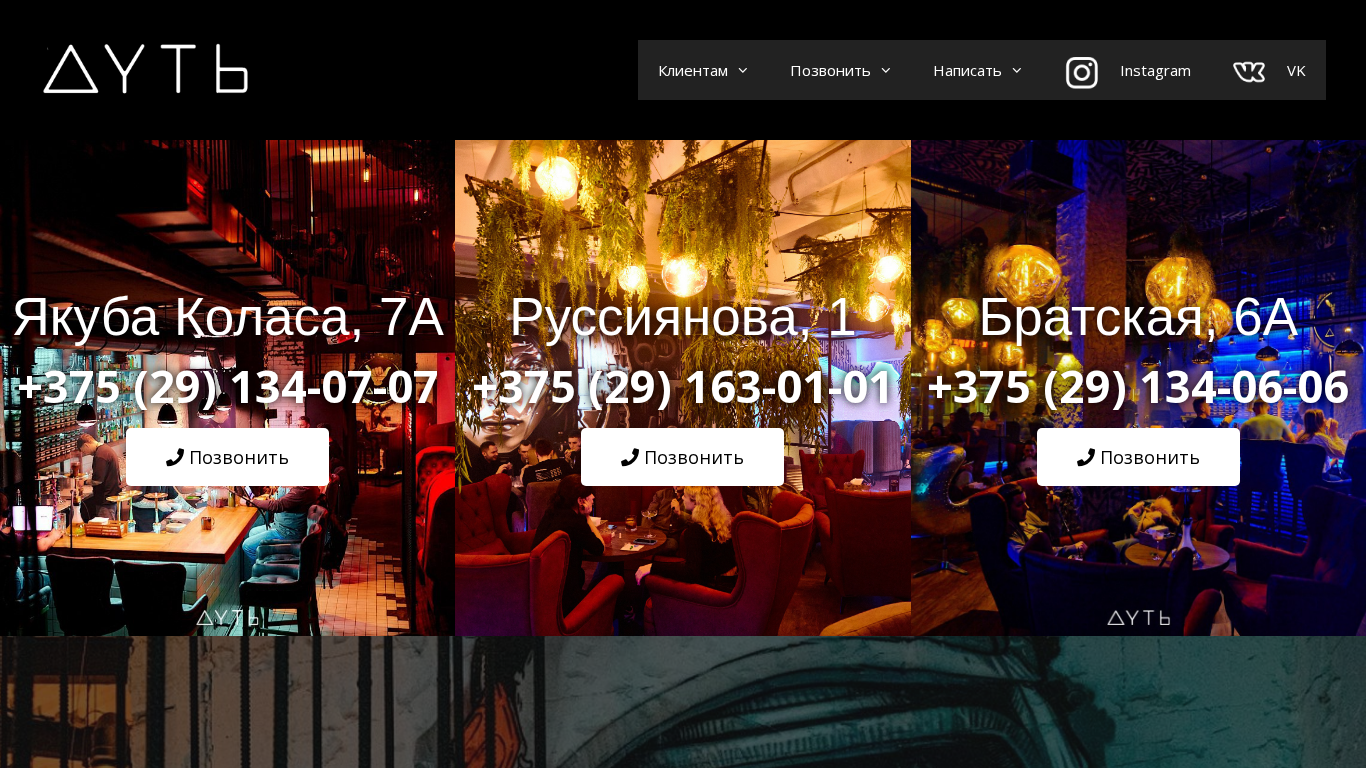The height and width of the screenshot is (768, 1366).
Task: Click the phone icon on the Якуба Коласа call button
Action: [x=175, y=457]
